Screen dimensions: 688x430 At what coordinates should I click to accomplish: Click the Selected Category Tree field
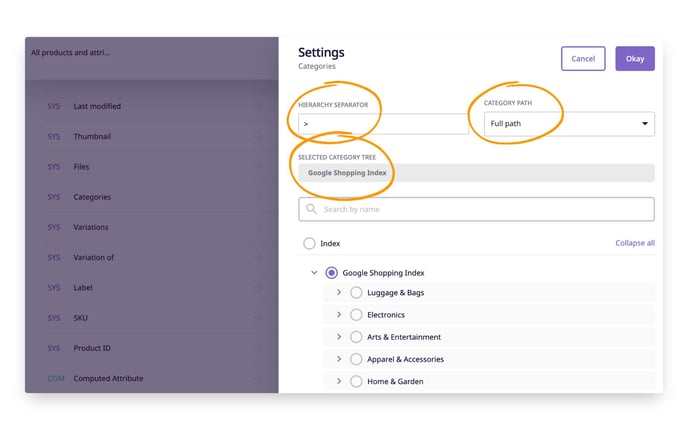click(476, 173)
